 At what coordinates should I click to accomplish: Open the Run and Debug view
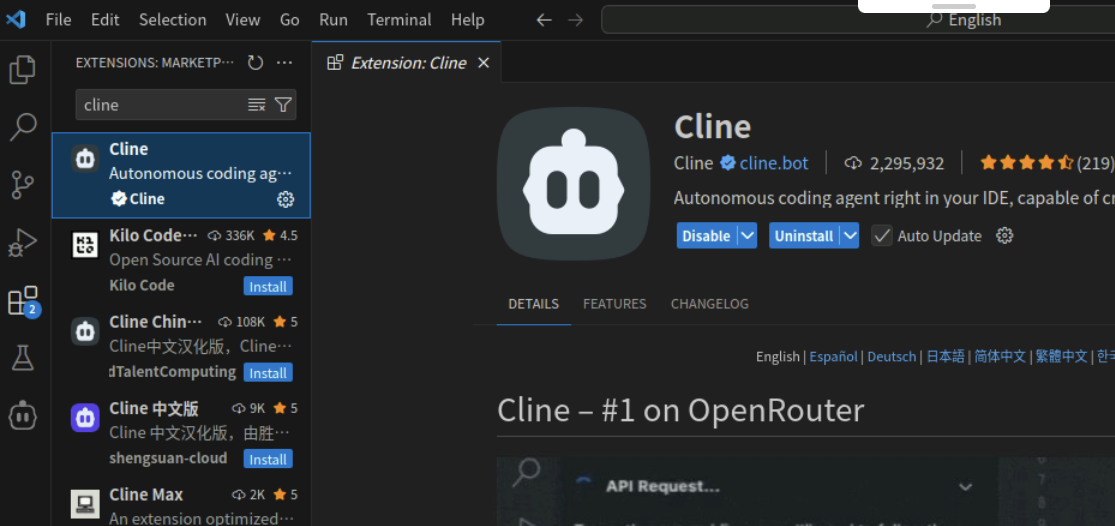(22, 243)
